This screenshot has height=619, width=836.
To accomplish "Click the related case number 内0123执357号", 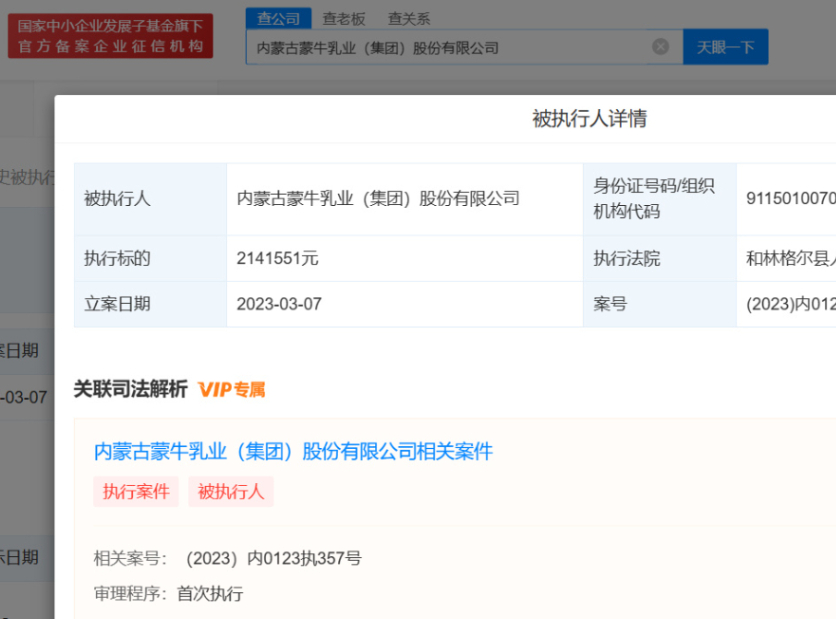I will (x=274, y=558).
